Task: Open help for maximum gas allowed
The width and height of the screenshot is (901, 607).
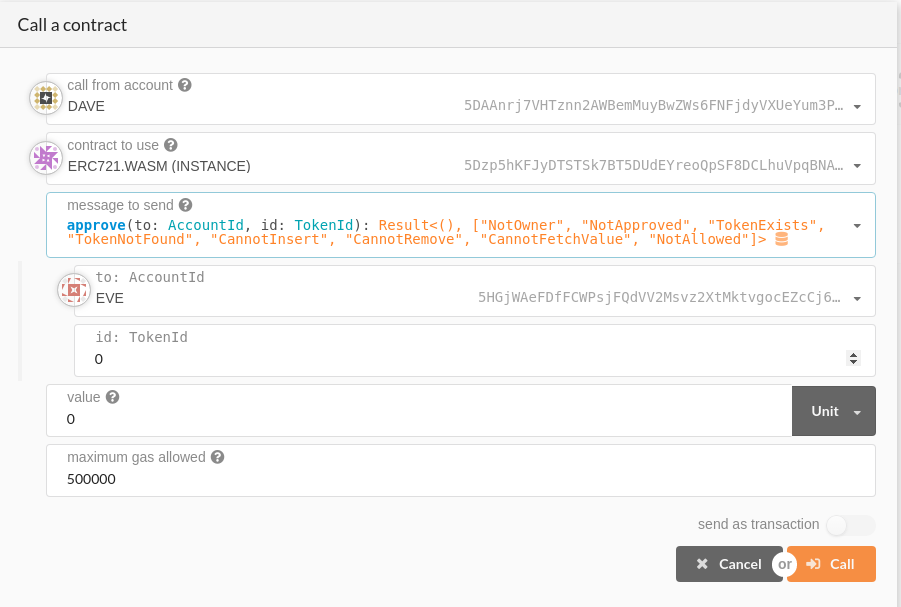Action: pos(217,457)
